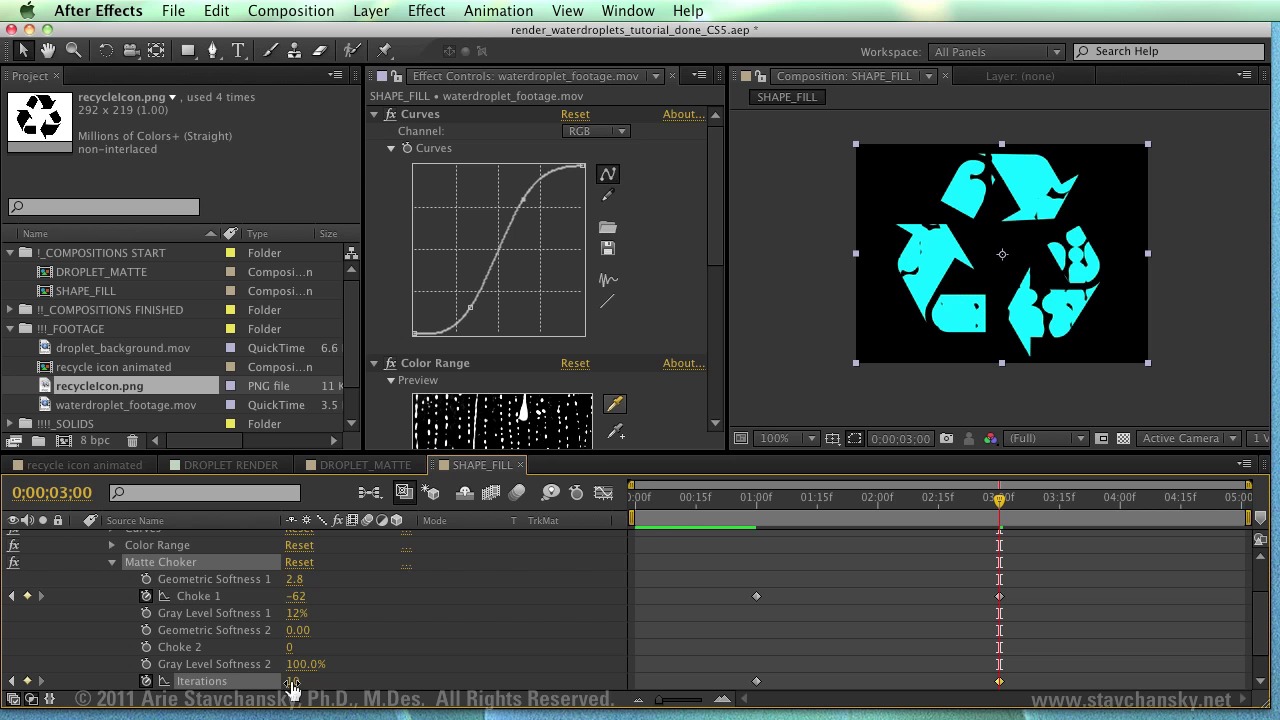Open the Animation menu
This screenshot has width=1280, height=720.
498,11
